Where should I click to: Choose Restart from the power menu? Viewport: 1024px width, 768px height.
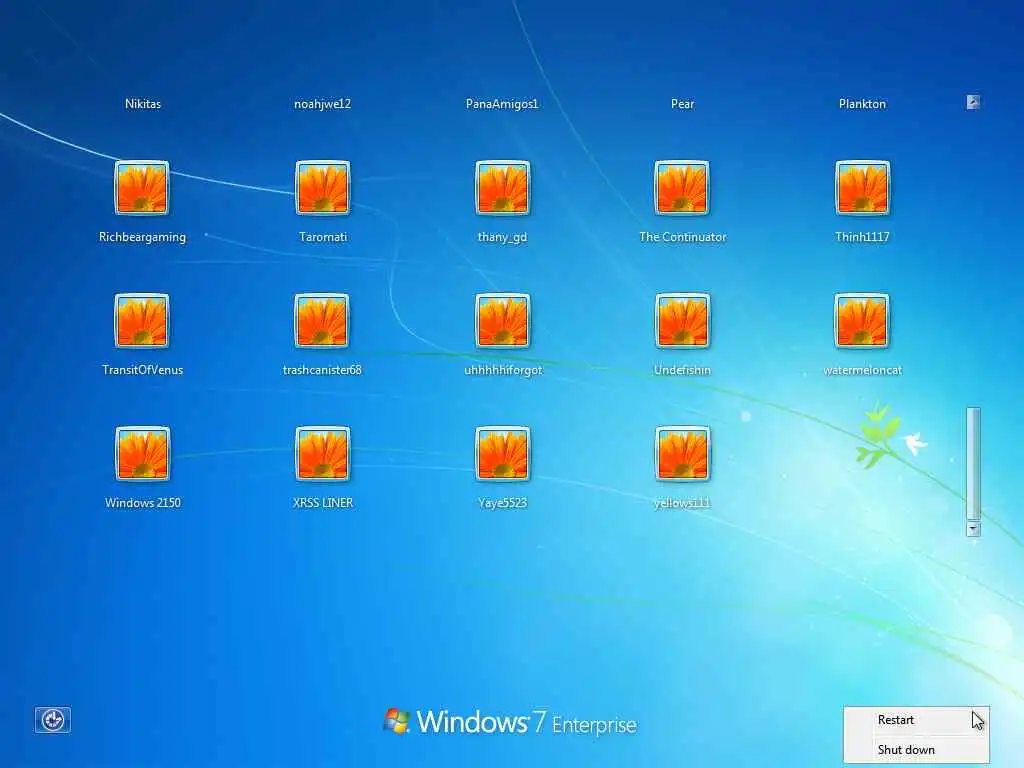(916, 720)
